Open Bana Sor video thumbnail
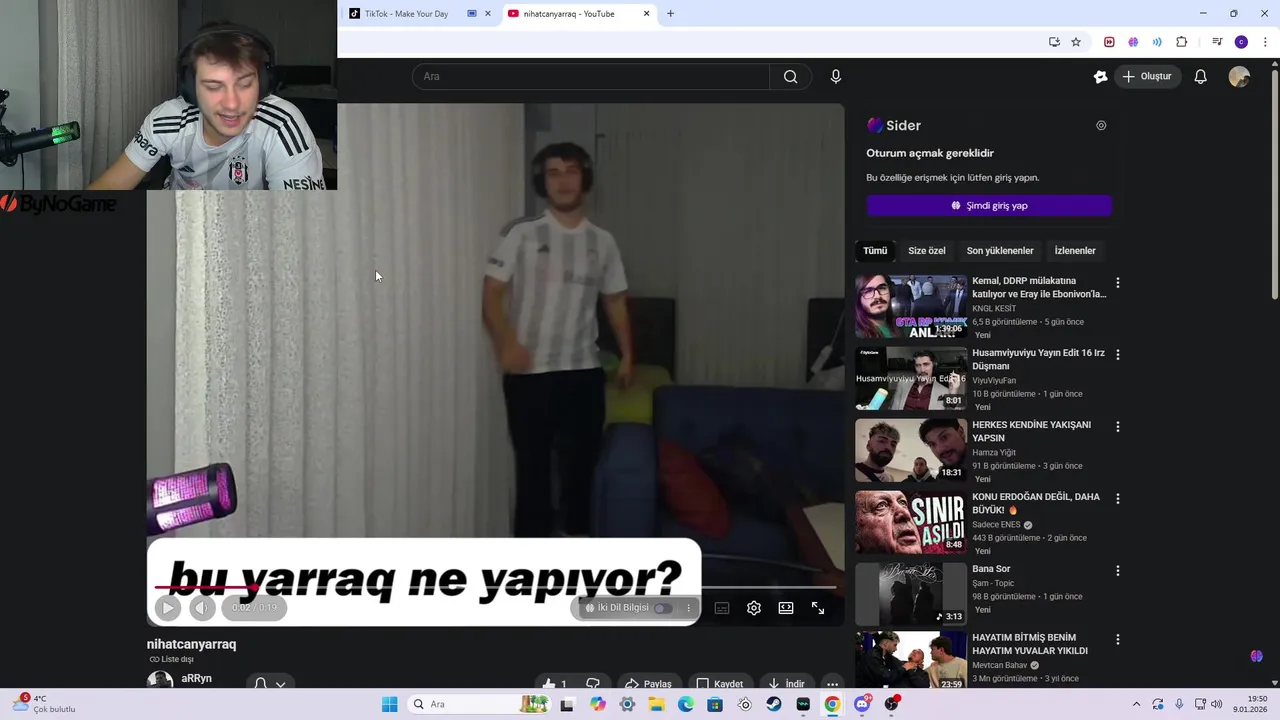Screen dimensions: 1280x720 point(911,594)
